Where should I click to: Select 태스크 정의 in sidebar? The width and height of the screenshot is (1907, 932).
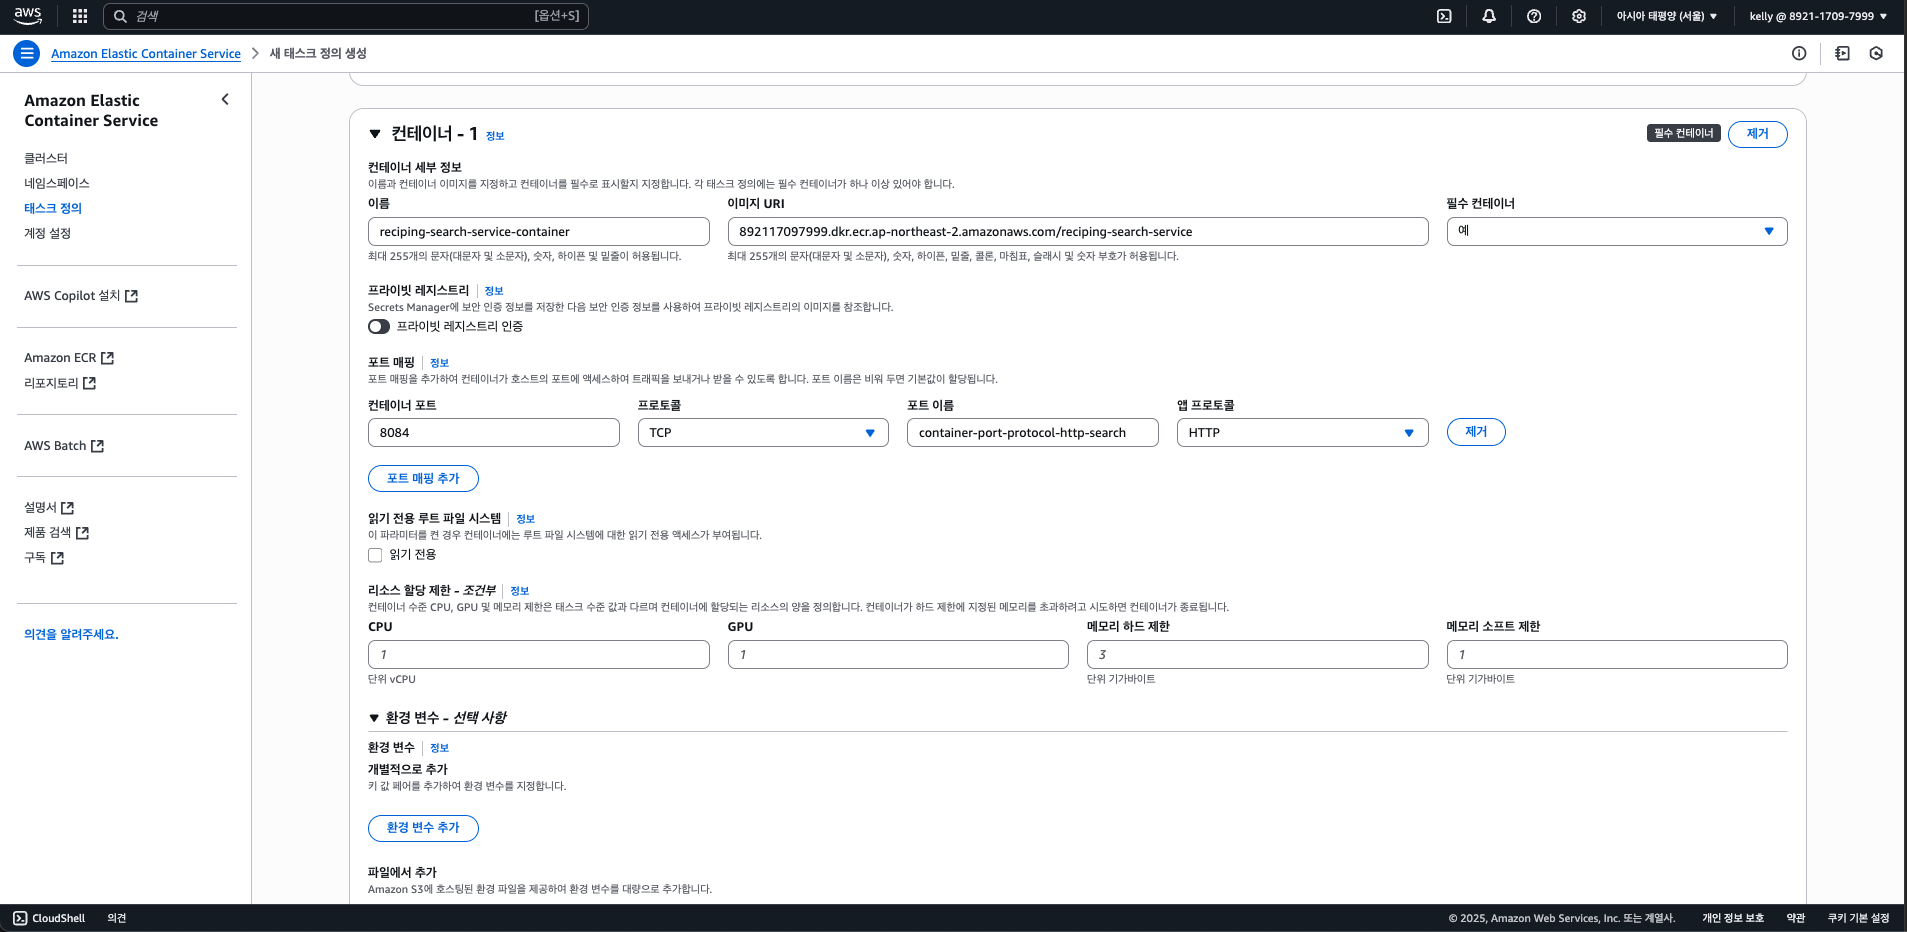[53, 208]
